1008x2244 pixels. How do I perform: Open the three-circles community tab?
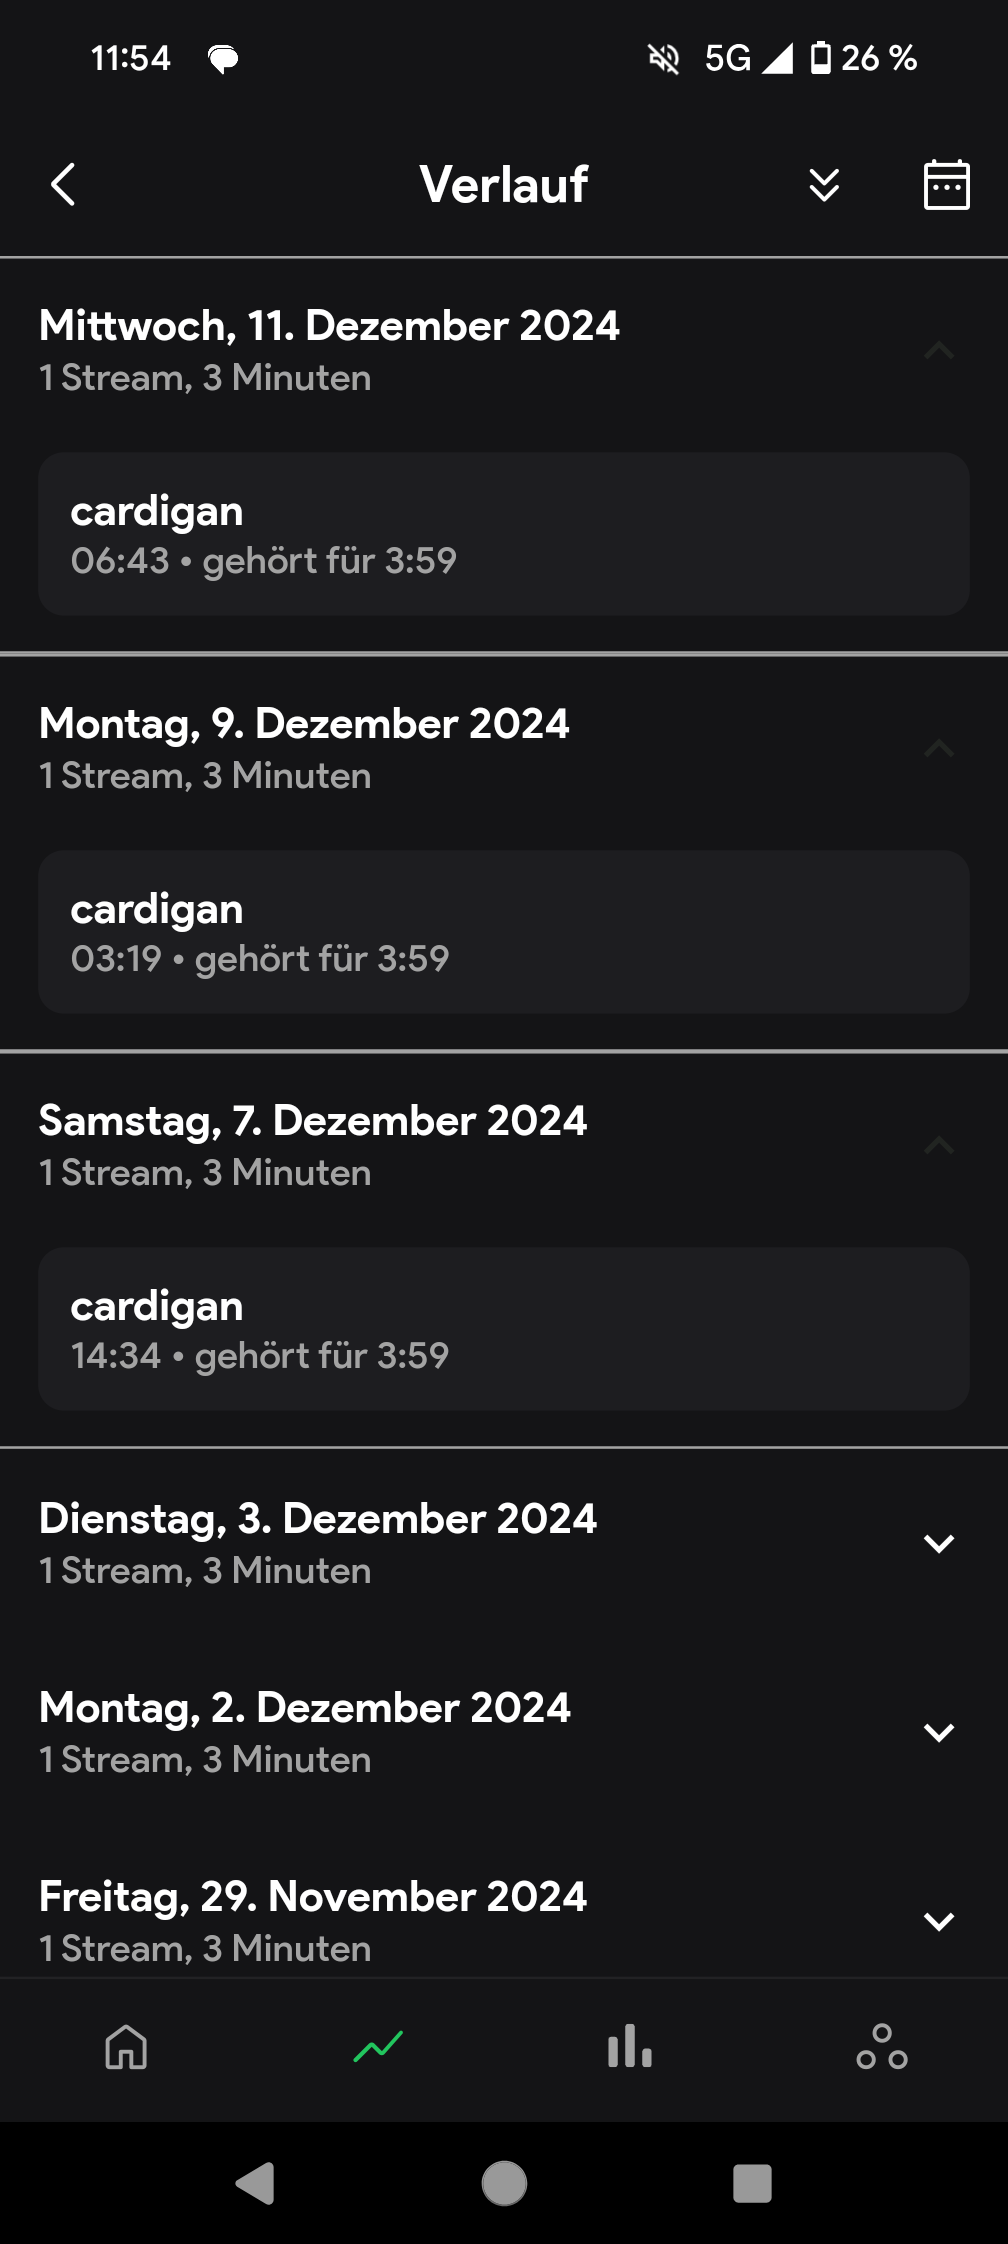tap(882, 2046)
